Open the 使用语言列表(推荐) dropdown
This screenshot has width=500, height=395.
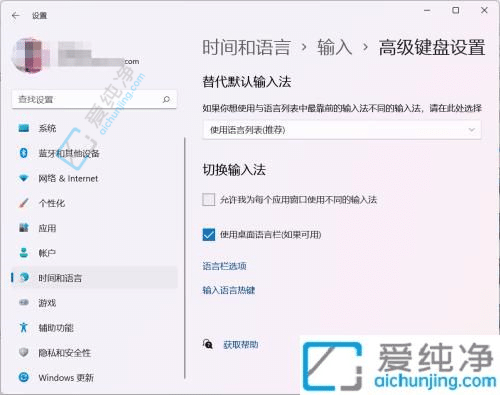342,130
